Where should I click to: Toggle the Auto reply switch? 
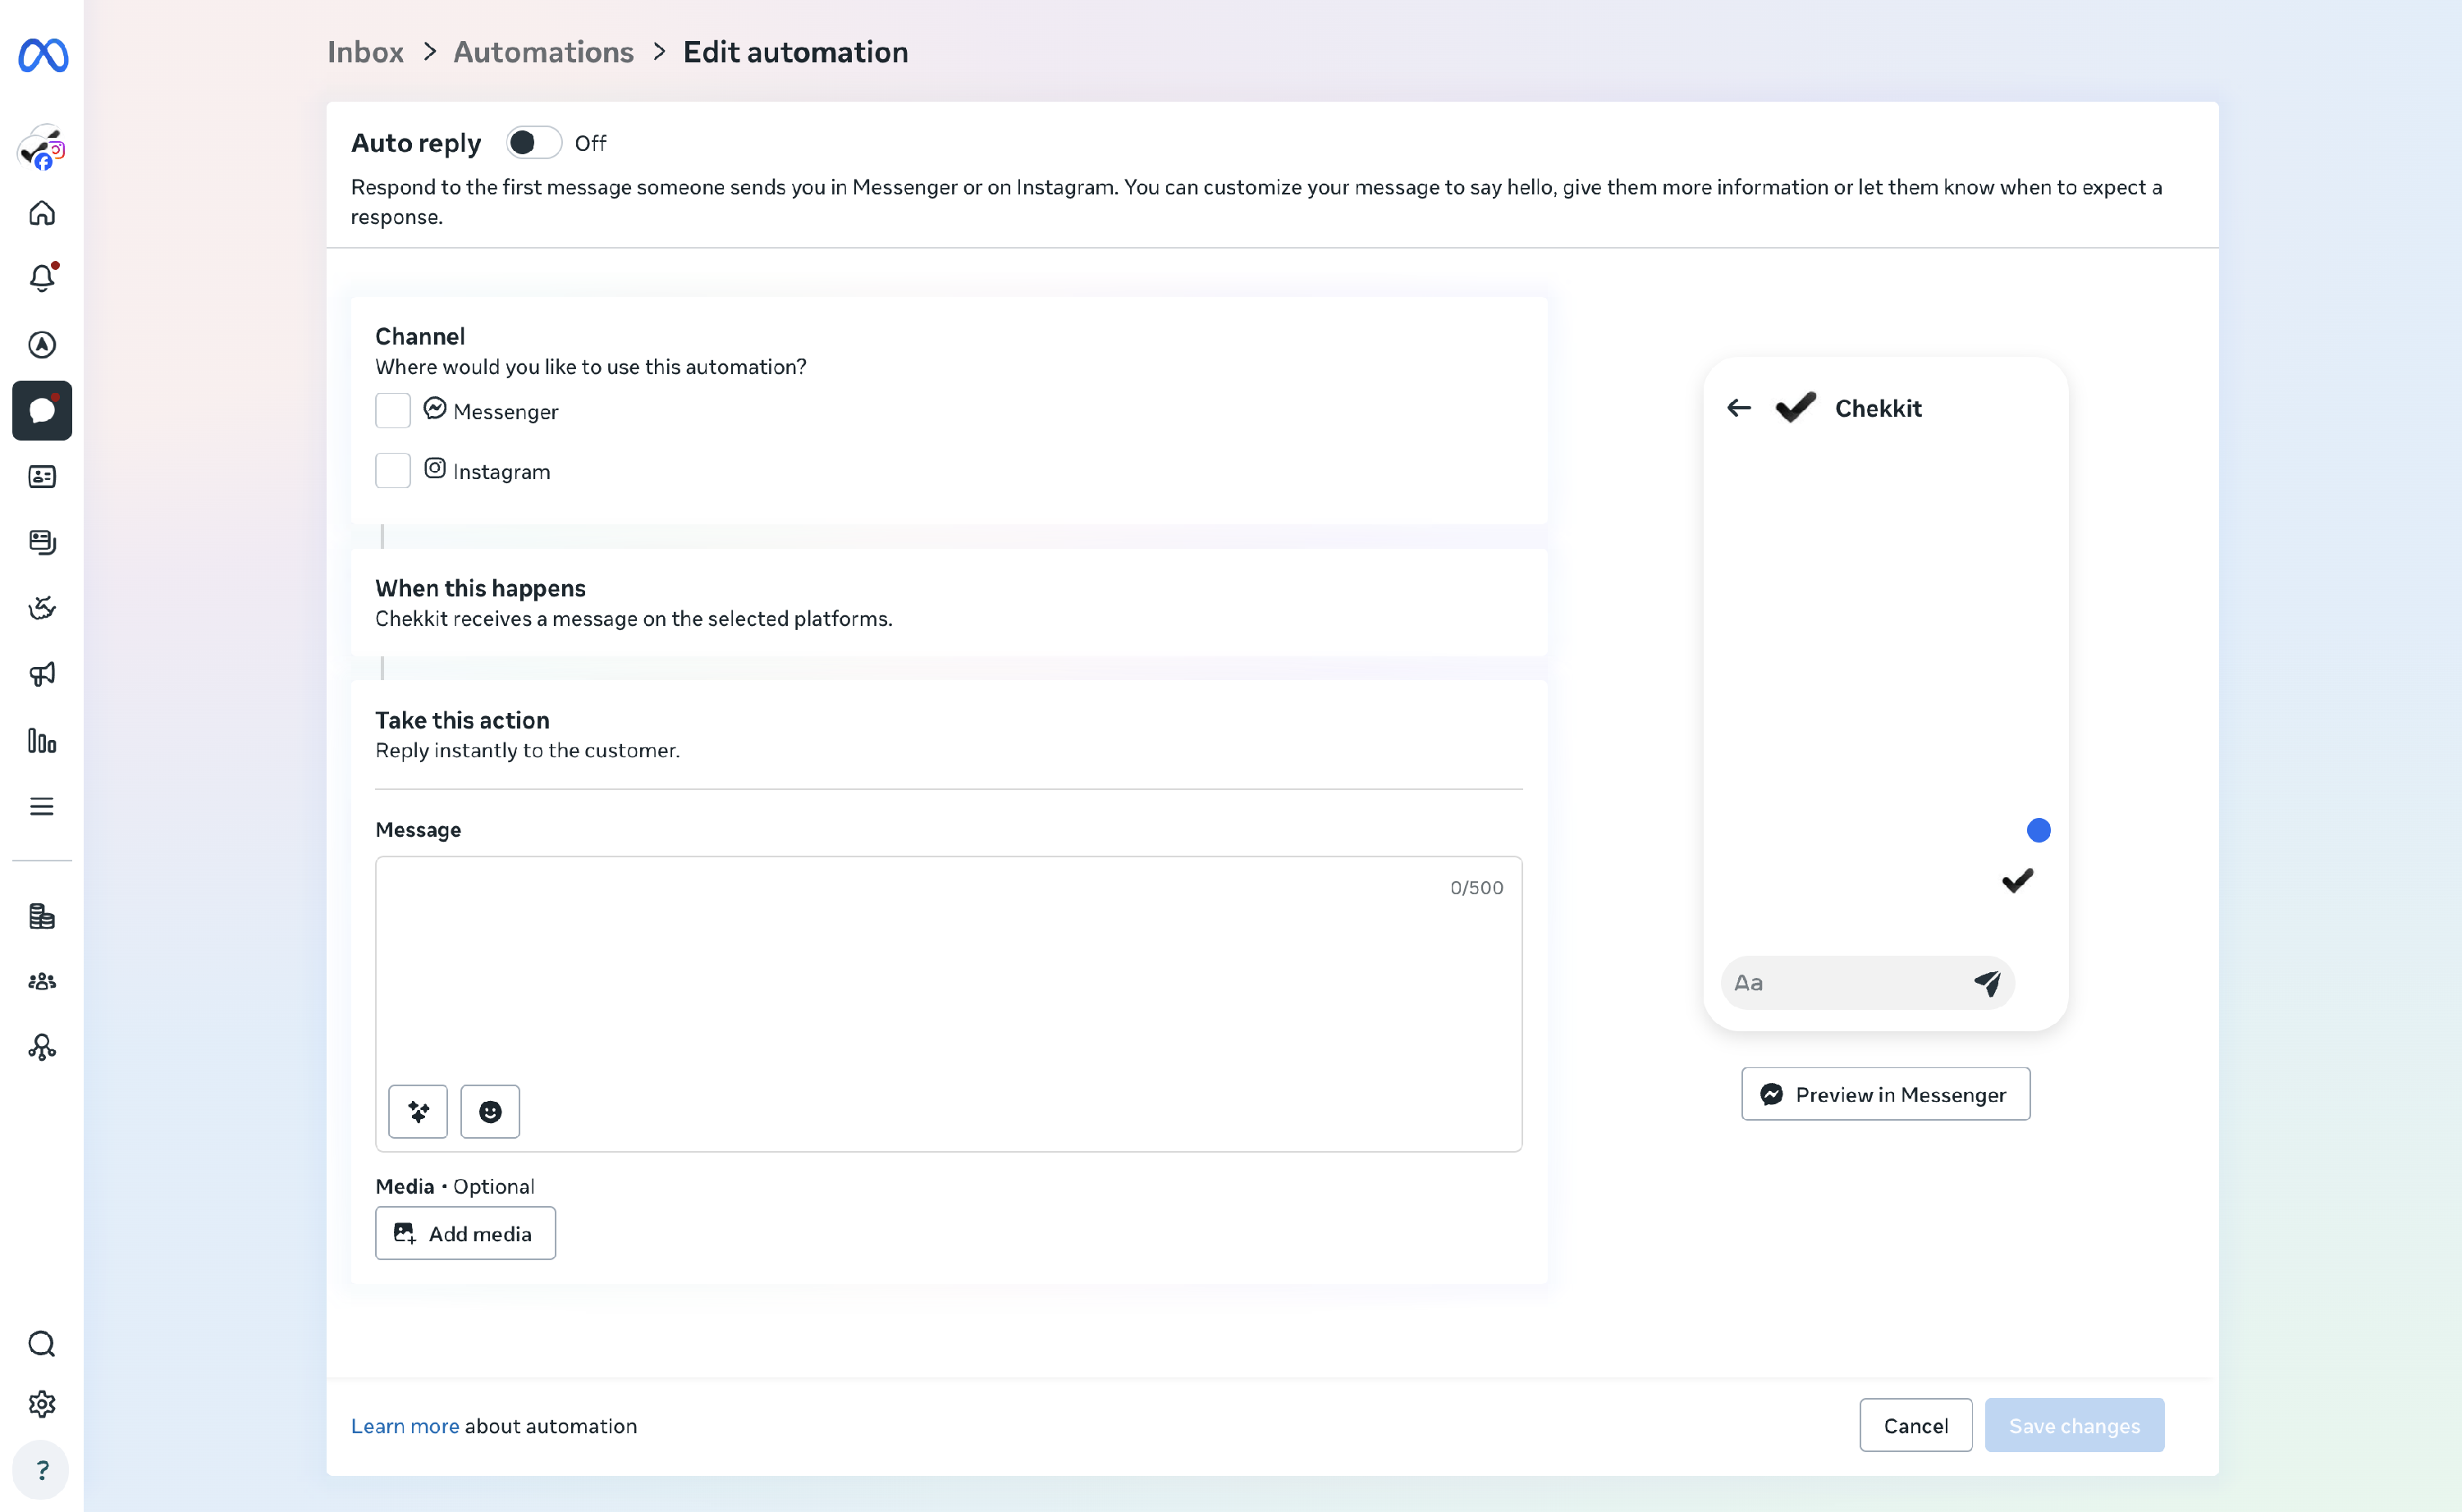(534, 143)
